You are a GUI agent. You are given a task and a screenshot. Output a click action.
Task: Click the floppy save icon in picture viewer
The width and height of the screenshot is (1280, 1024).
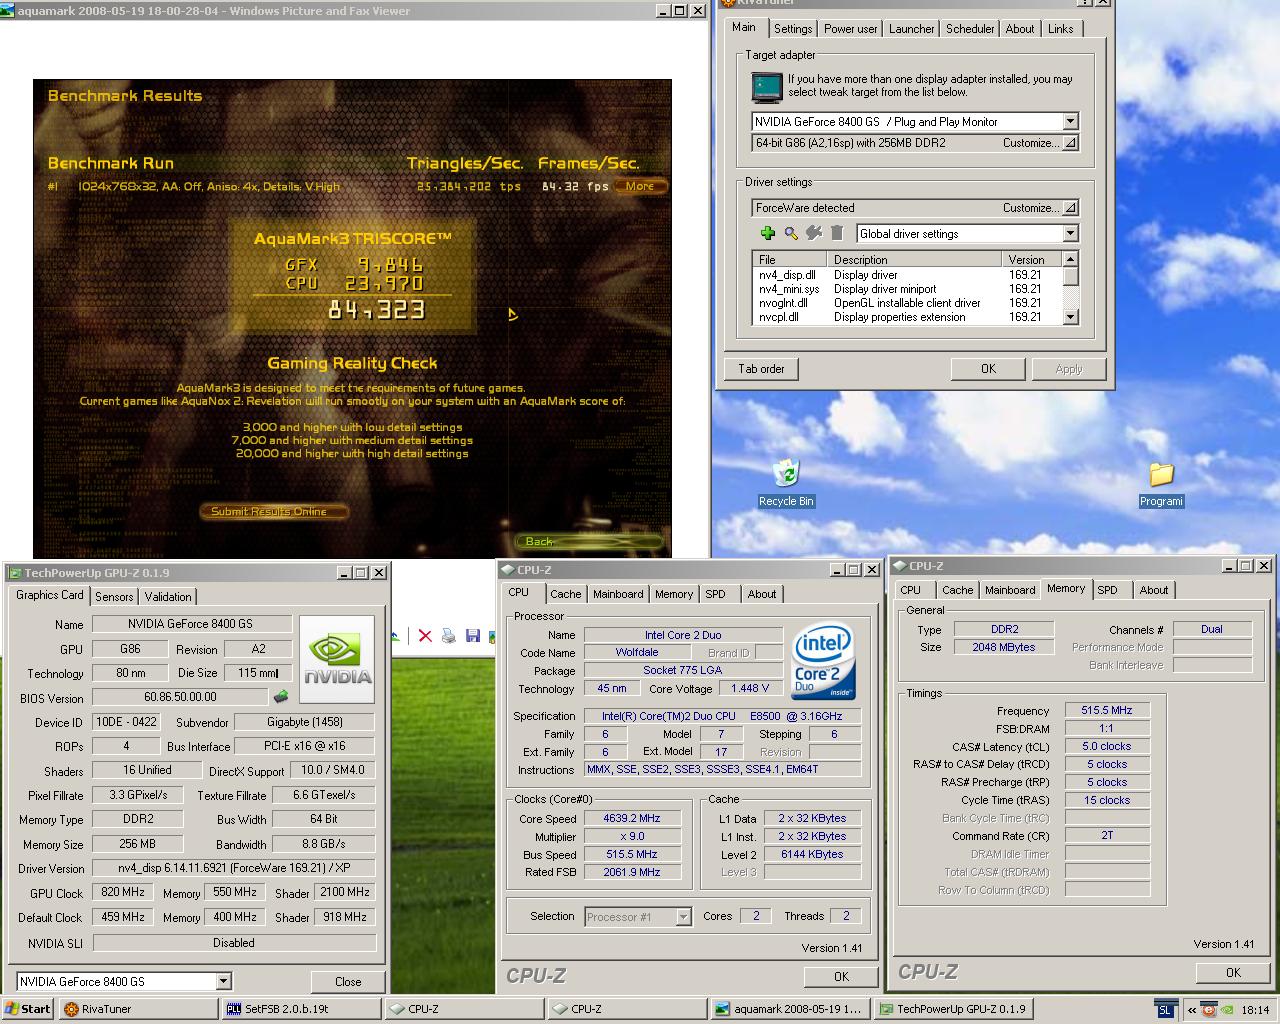pos(473,636)
